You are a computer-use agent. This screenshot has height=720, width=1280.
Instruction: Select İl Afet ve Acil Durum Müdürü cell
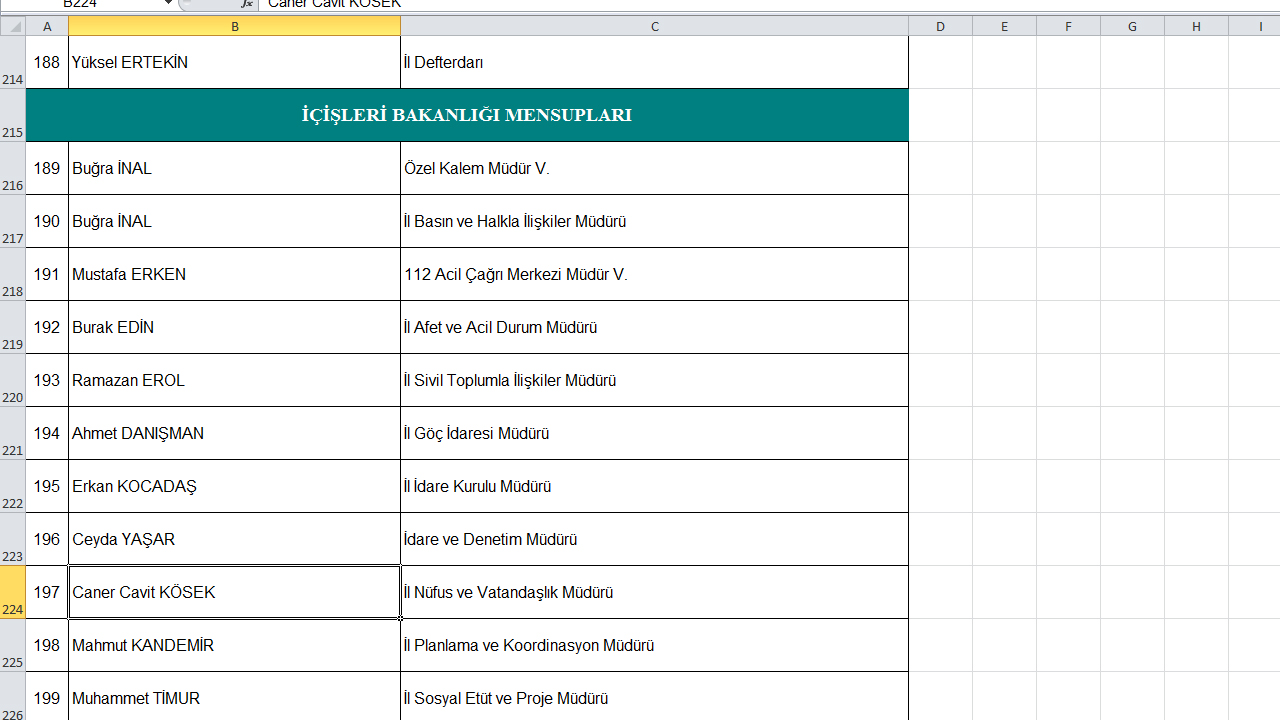[x=654, y=327]
